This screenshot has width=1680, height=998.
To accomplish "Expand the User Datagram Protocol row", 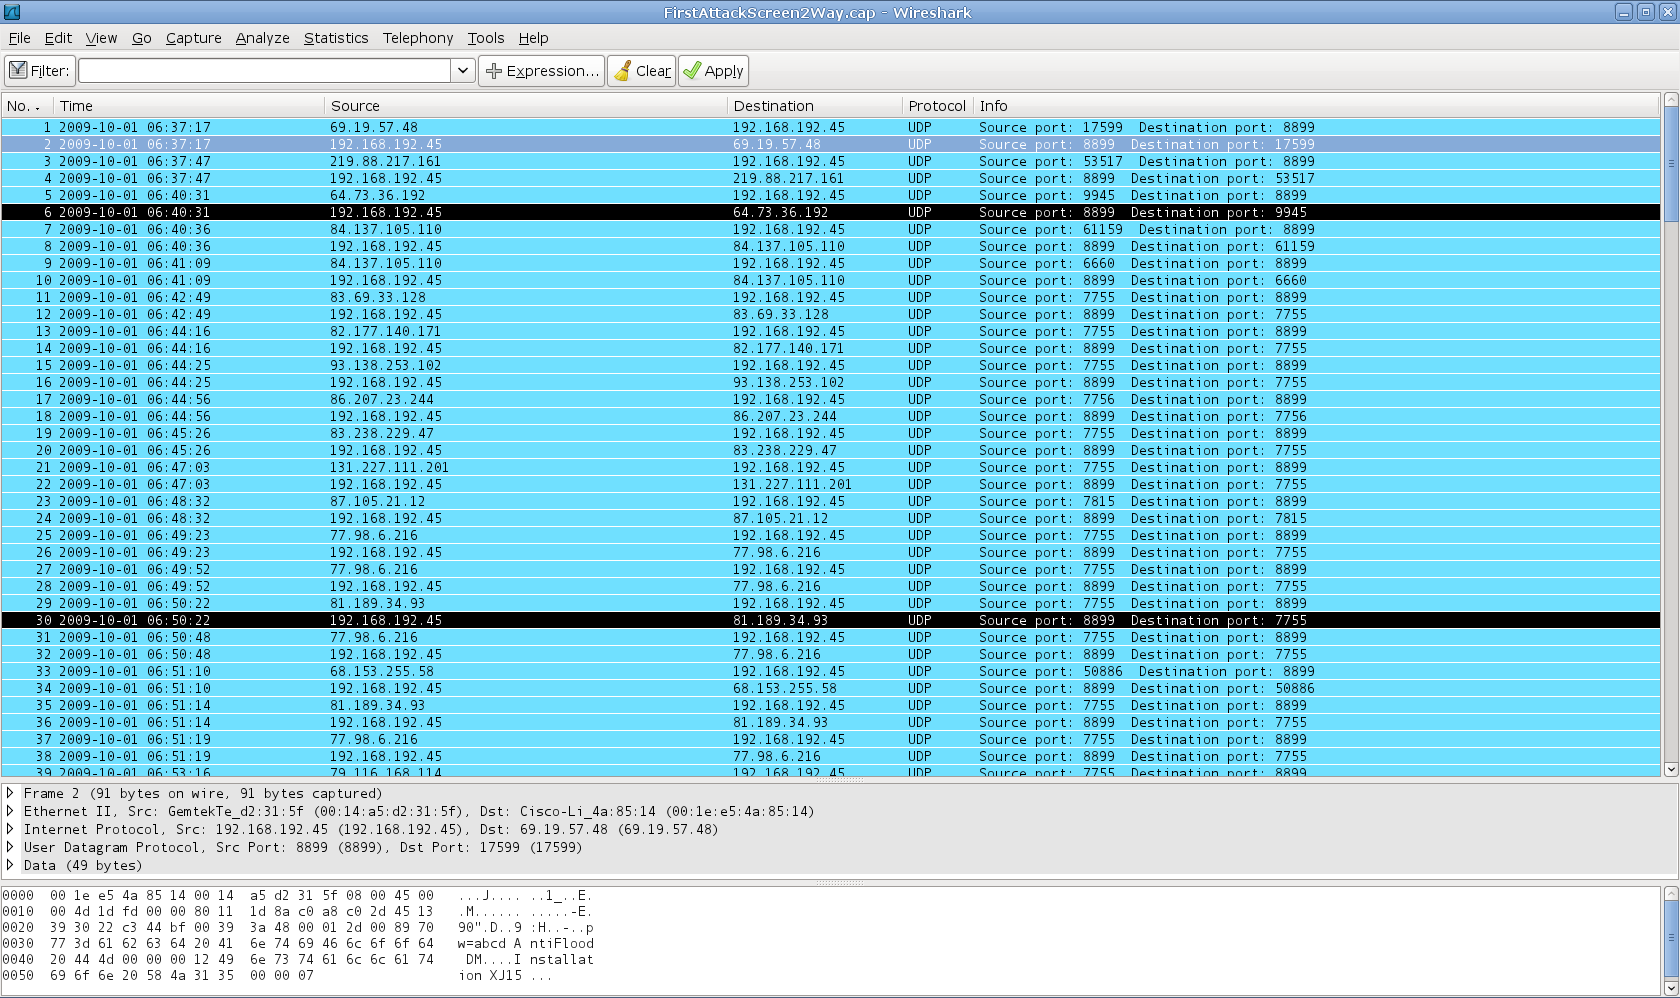I will [10, 847].
